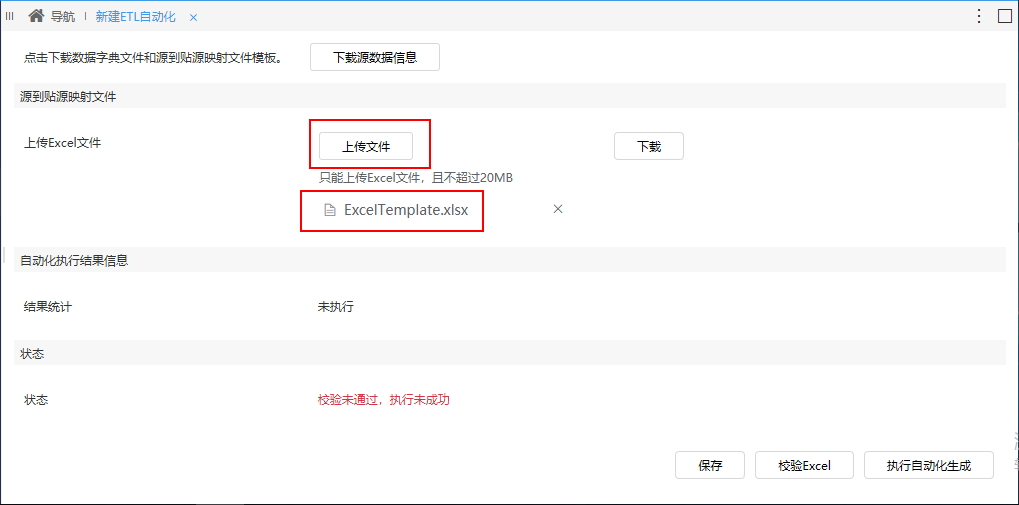
Task: Click the home navigation icon
Action: pyautogui.click(x=36, y=16)
